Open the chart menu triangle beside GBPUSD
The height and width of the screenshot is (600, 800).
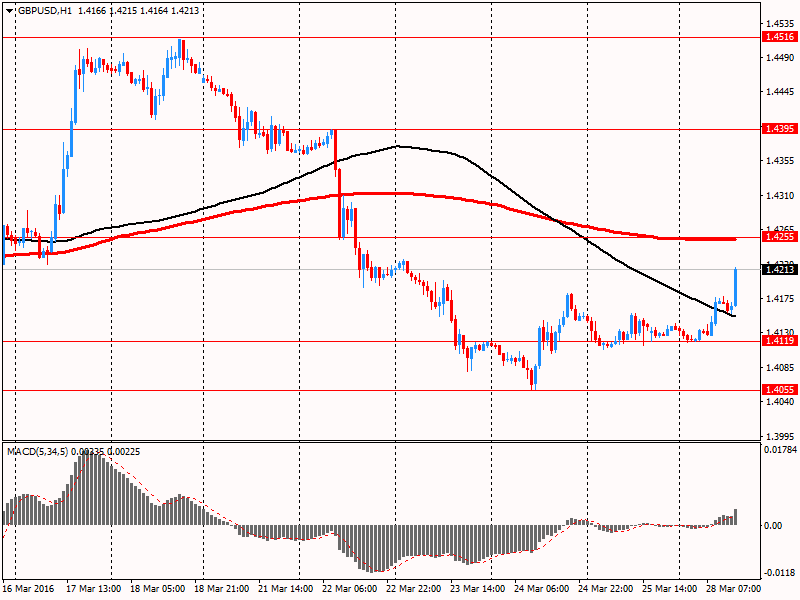coord(10,11)
